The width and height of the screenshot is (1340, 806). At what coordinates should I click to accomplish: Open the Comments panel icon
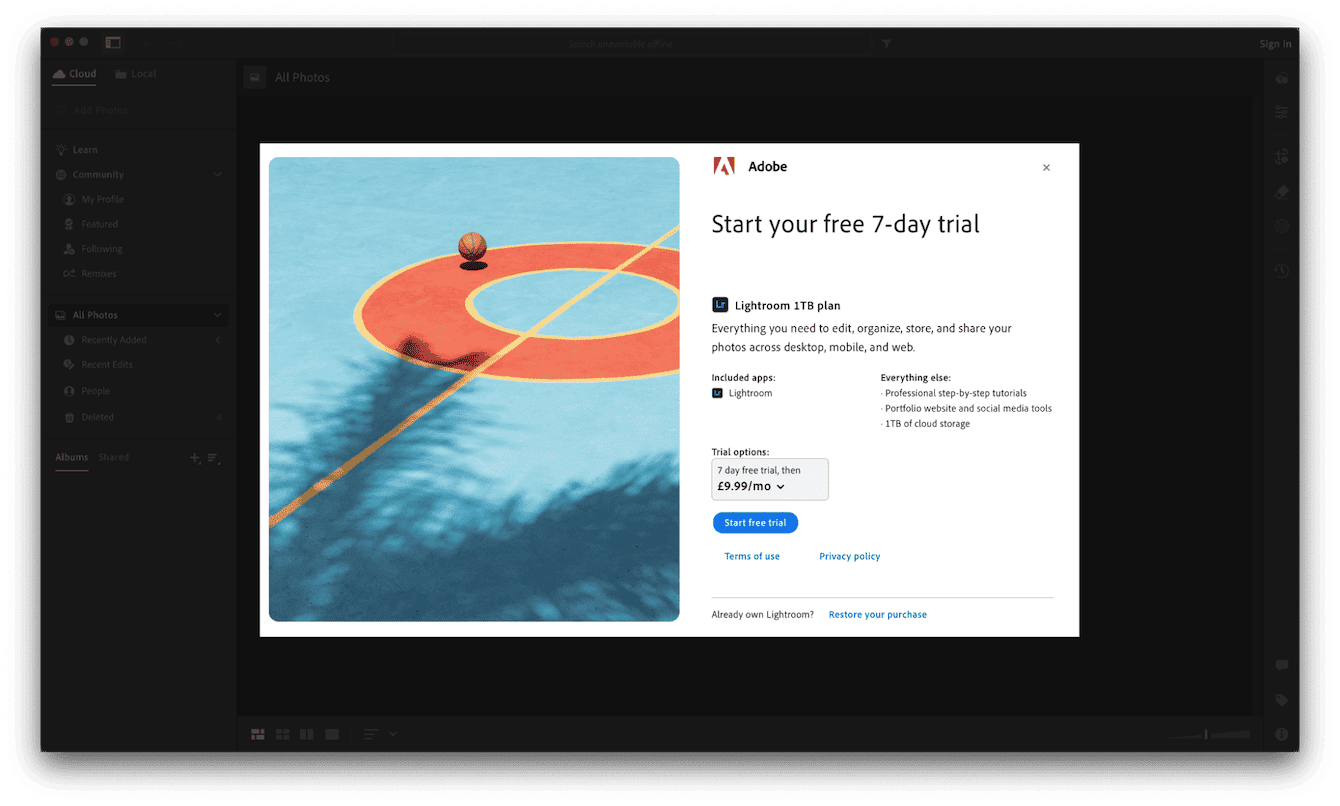(x=1281, y=664)
